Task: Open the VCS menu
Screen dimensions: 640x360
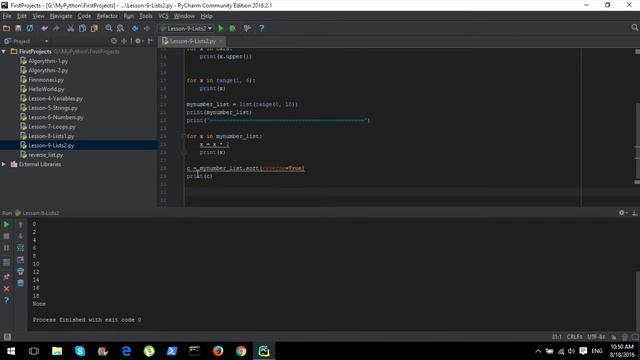Action: [x=163, y=16]
